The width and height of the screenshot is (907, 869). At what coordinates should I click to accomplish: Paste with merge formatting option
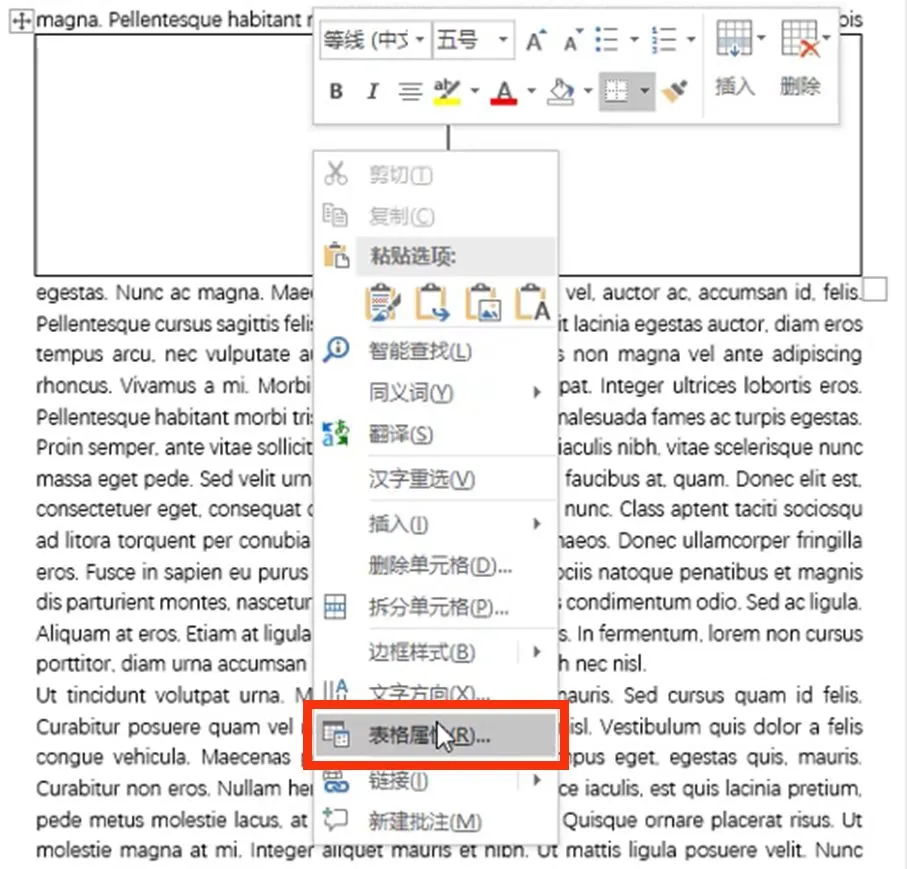pos(432,302)
